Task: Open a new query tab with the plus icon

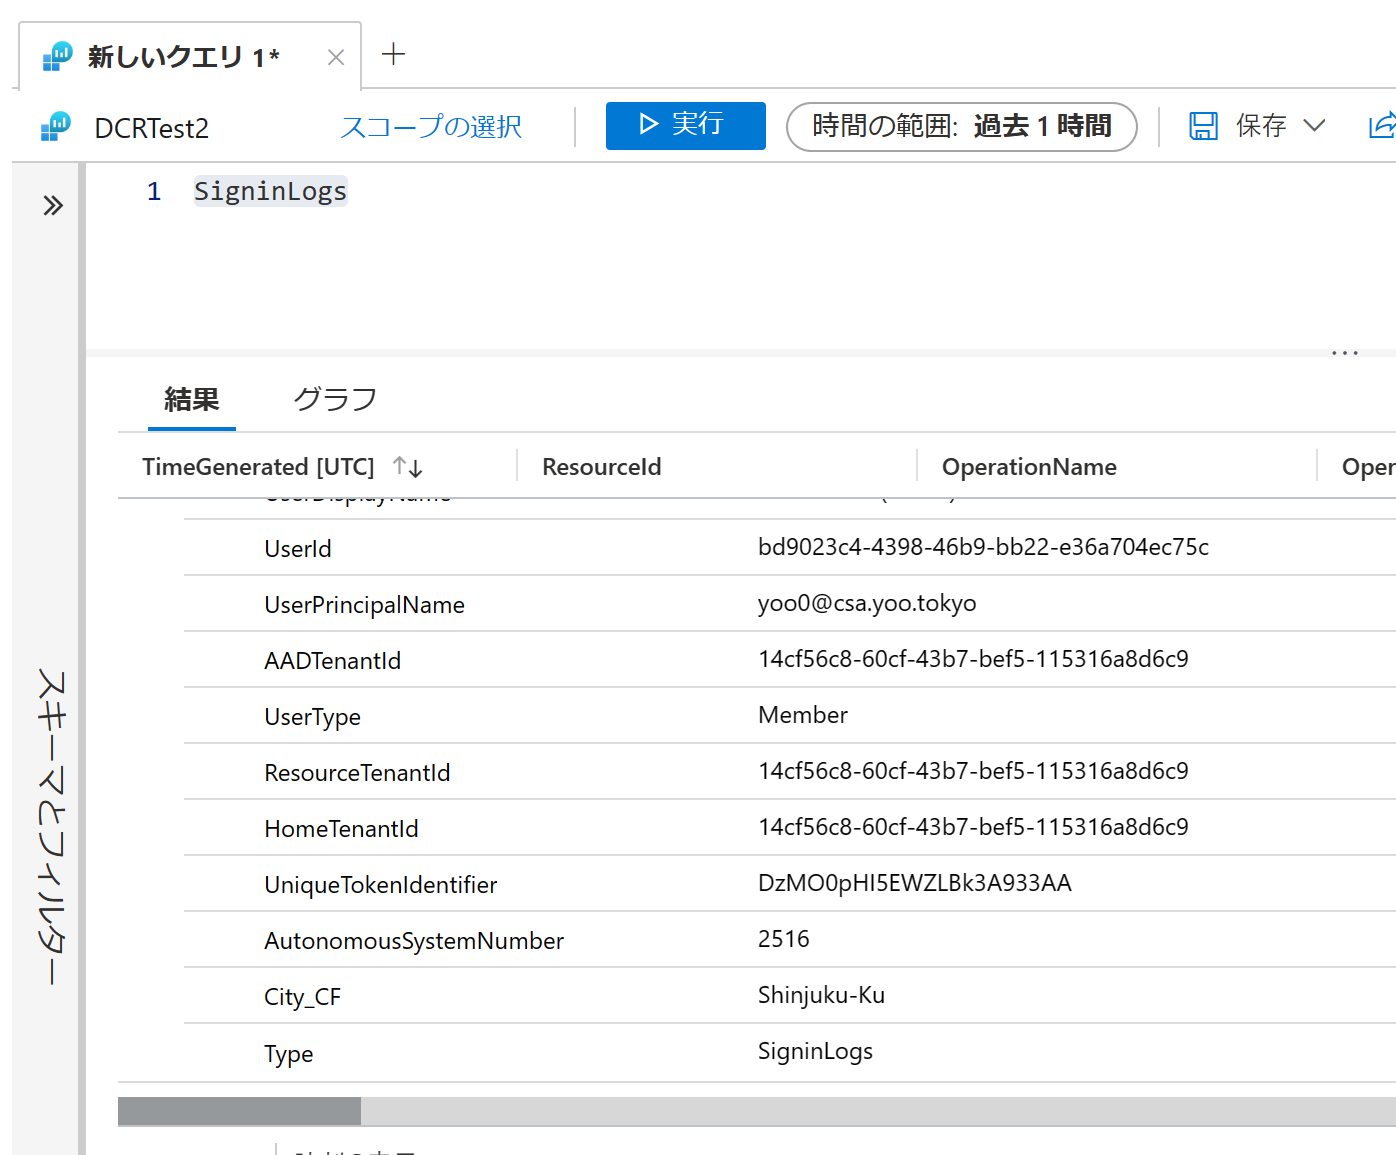Action: point(392,55)
